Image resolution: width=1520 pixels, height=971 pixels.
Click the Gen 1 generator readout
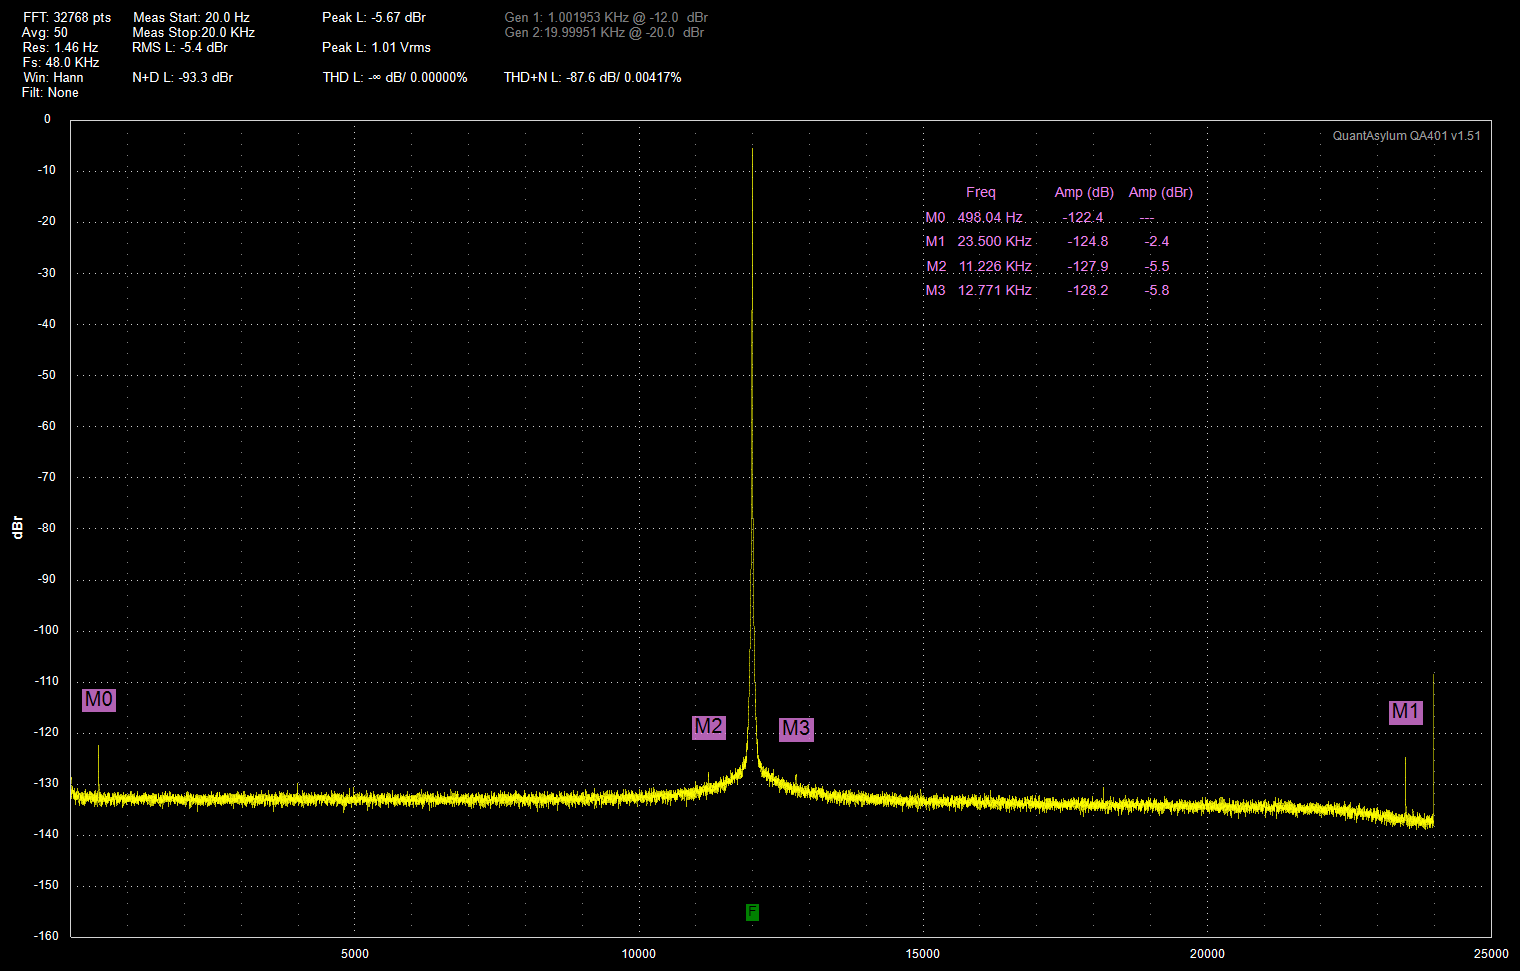pyautogui.click(x=606, y=17)
